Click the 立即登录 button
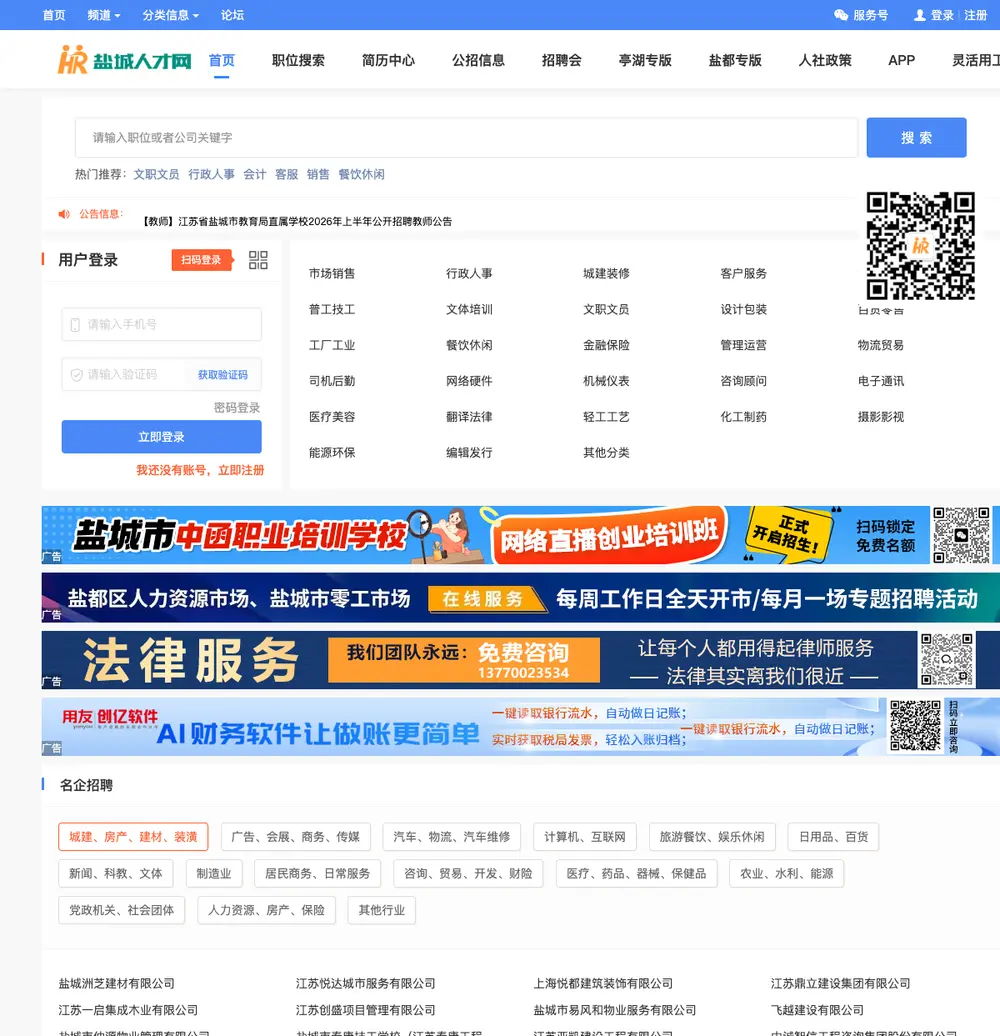The image size is (1000, 1036). [162, 437]
